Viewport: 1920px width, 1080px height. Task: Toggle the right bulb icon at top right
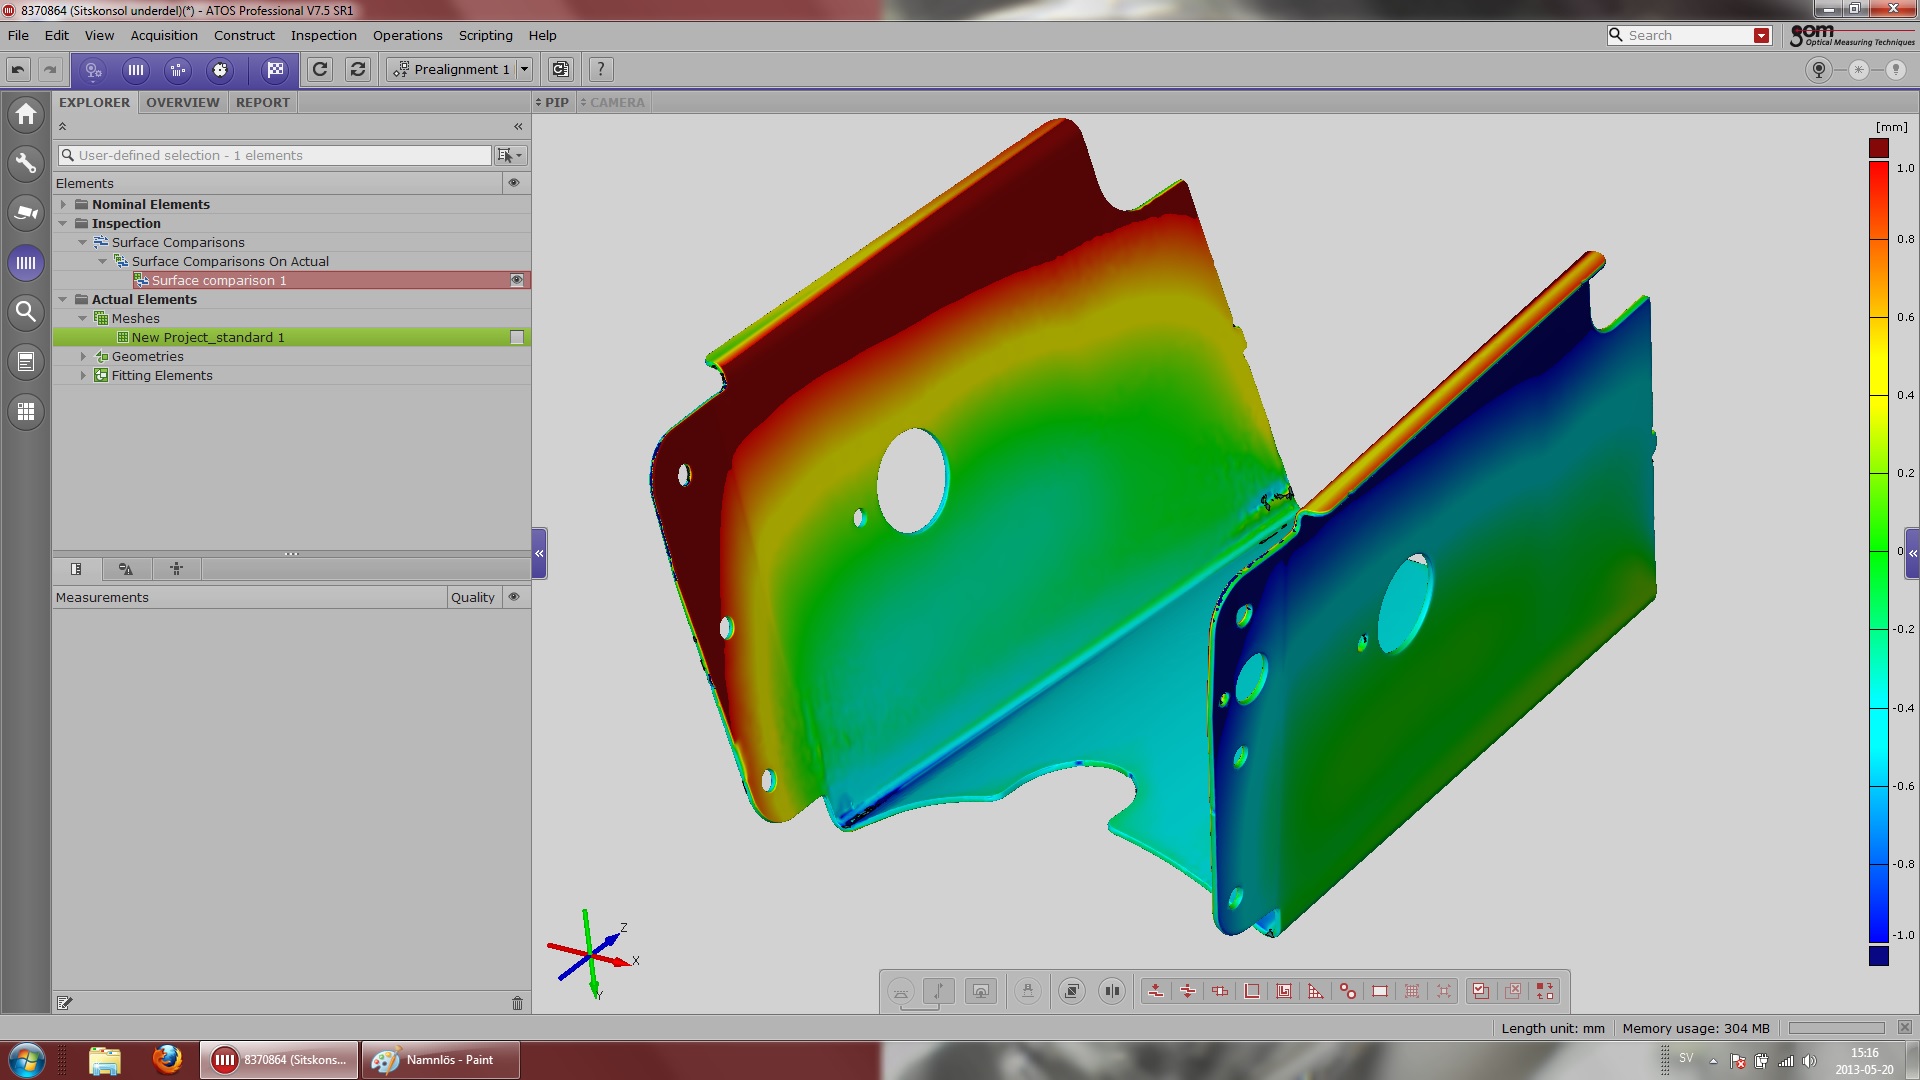coord(1895,70)
